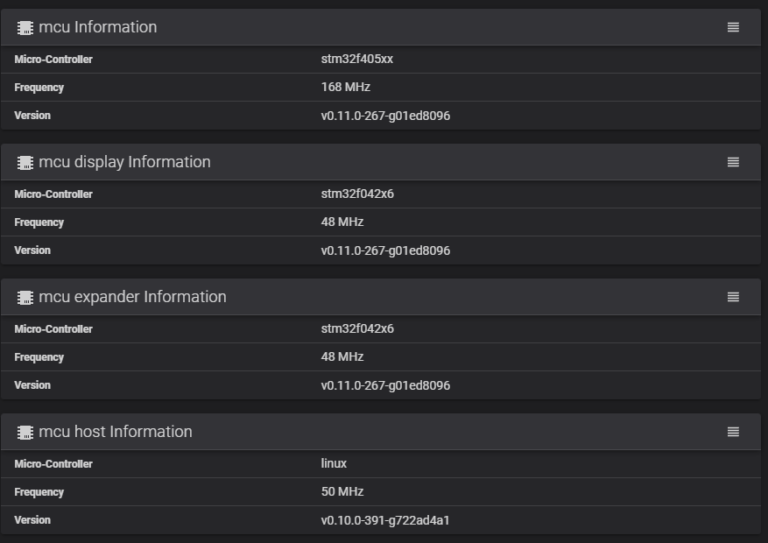Collapse the mcu expander Information header
Viewport: 768px width, 543px height.
pyautogui.click(x=133, y=297)
